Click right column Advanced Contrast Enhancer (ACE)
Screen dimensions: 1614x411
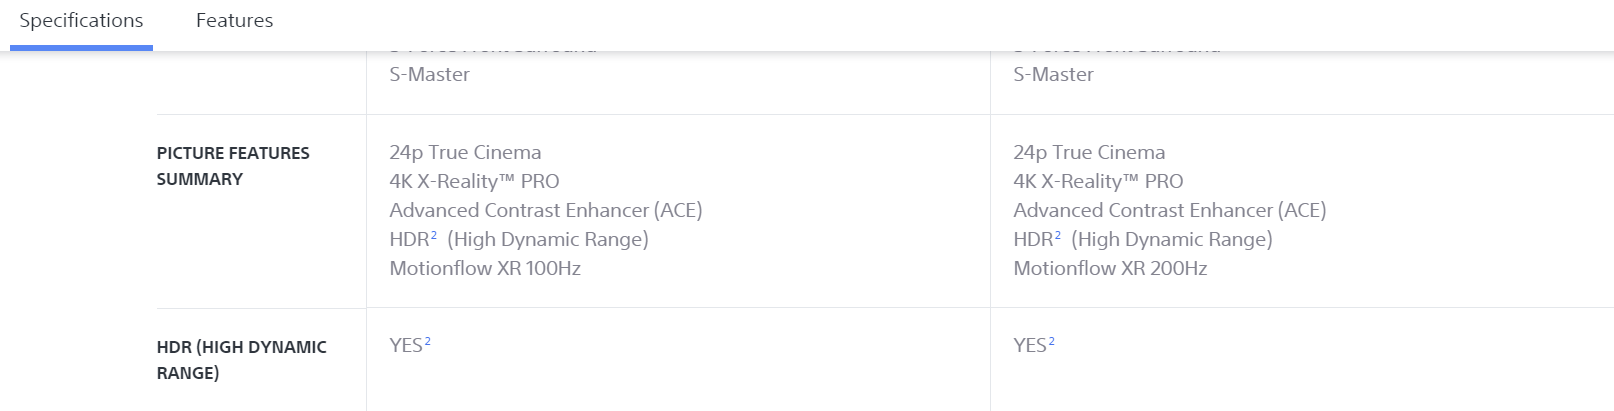[x=1169, y=211]
